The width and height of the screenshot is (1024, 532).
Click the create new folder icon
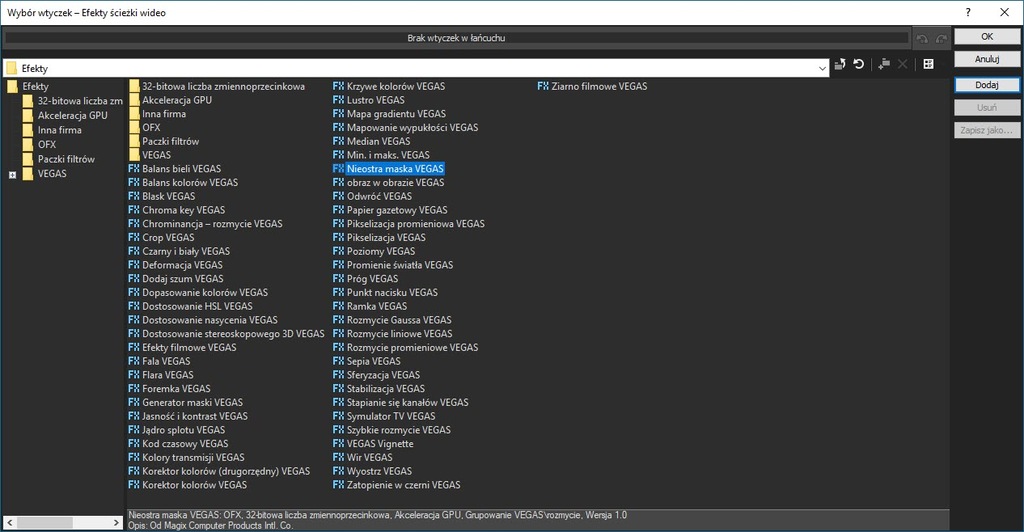coord(884,64)
